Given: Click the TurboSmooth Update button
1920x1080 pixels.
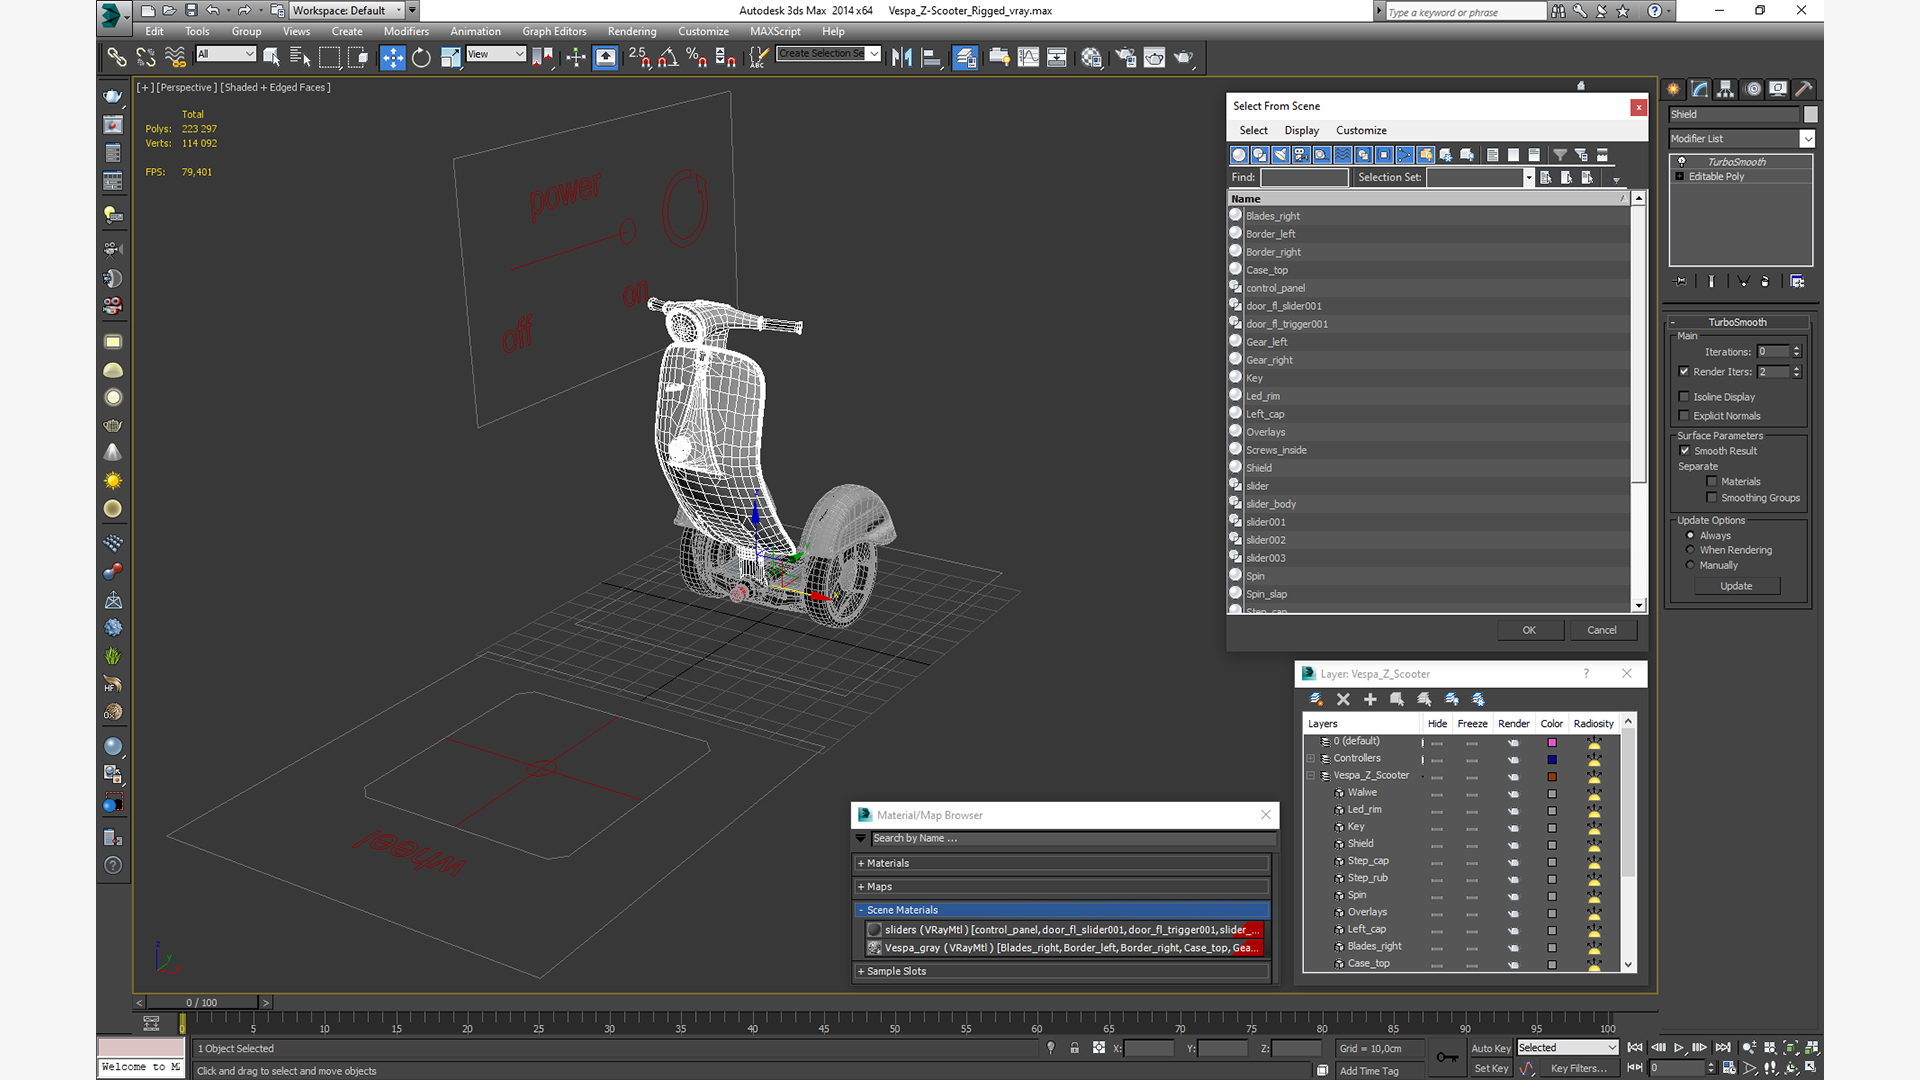Looking at the screenshot, I should coord(1736,587).
